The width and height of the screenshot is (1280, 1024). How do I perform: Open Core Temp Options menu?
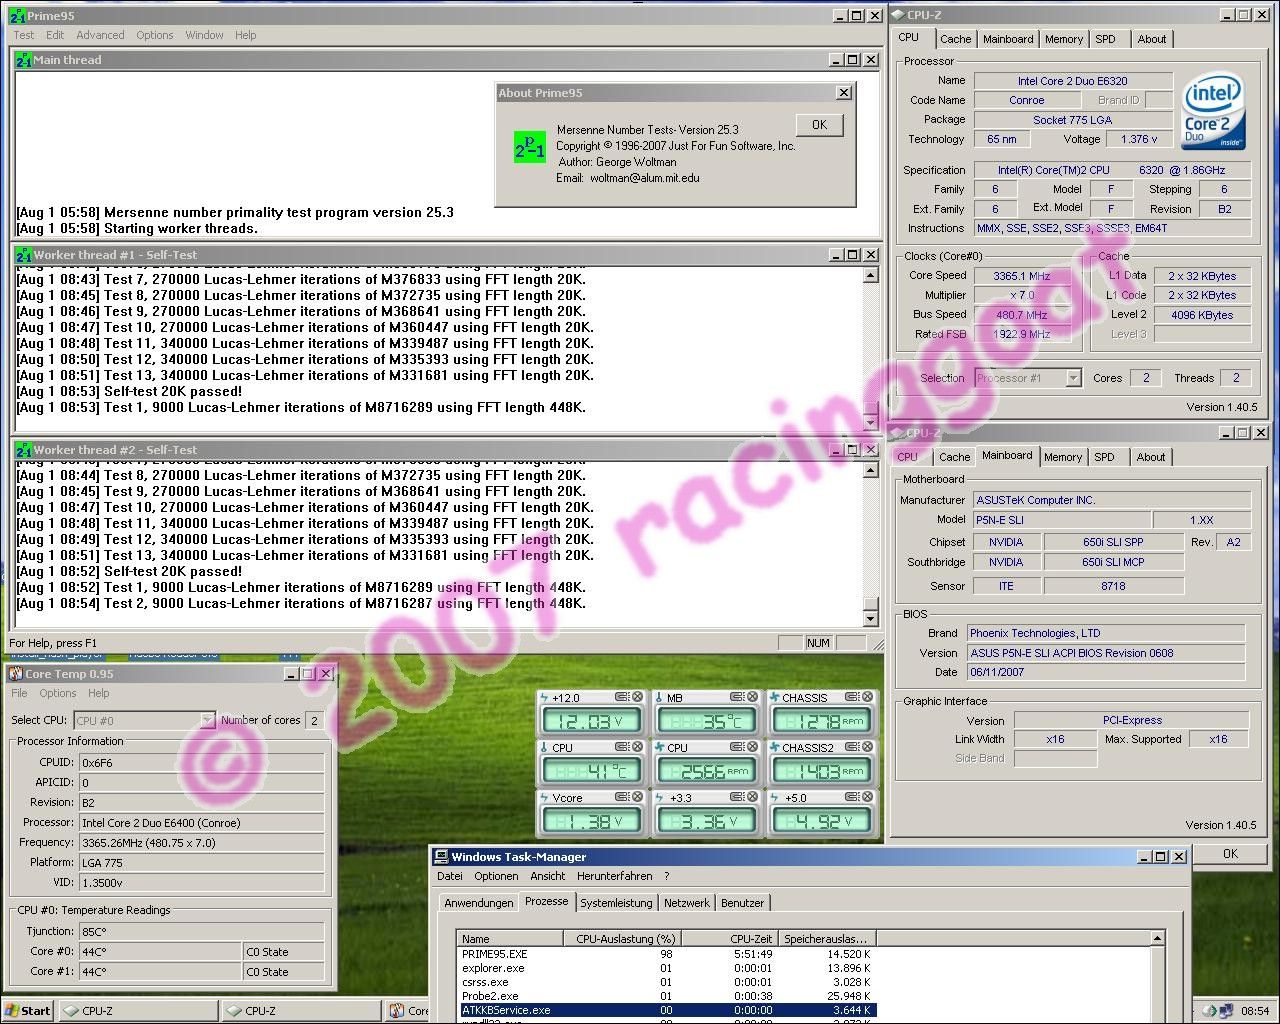coord(58,693)
